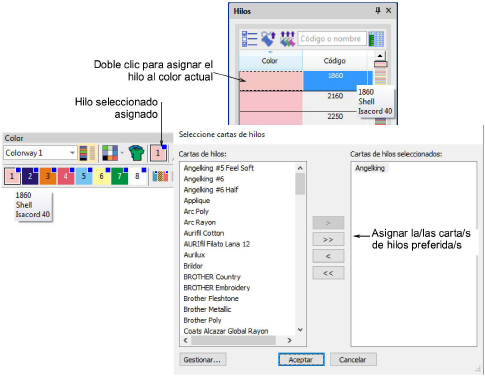Screen dimensions: 485x388
Task: Select Arc Poly thread chart
Action: (196, 211)
